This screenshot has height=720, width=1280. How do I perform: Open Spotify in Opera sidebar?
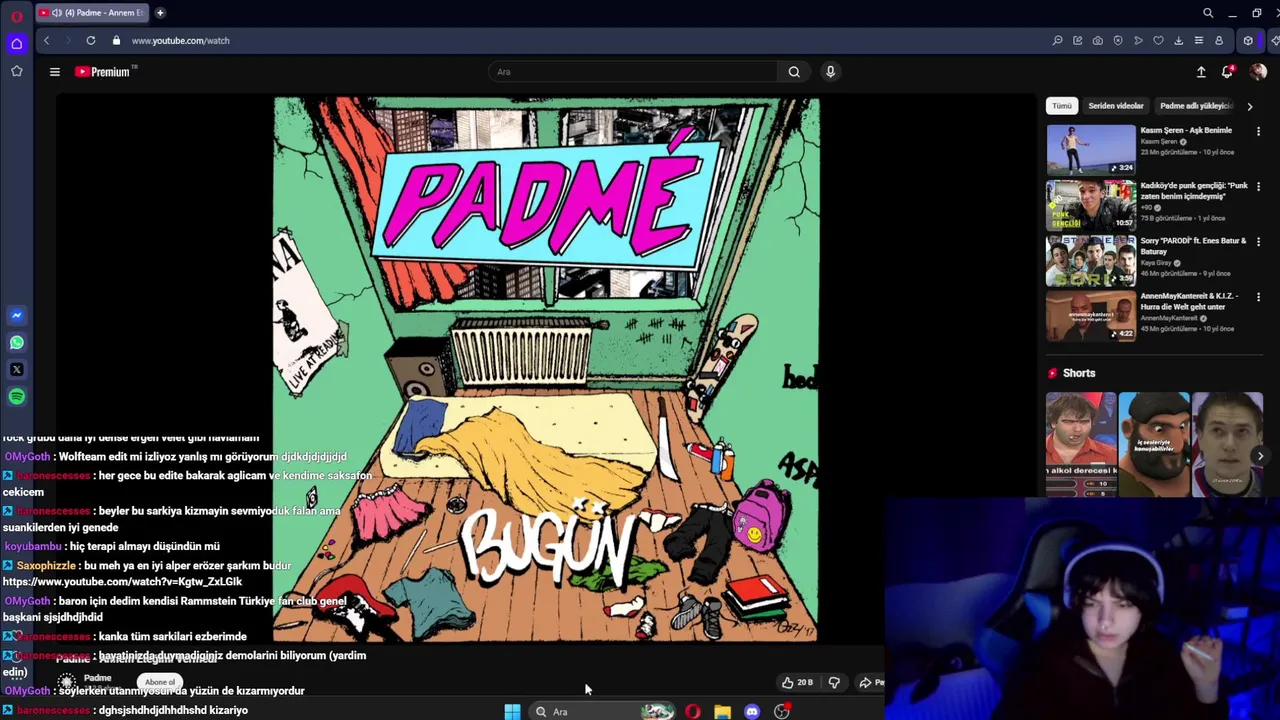coord(16,397)
